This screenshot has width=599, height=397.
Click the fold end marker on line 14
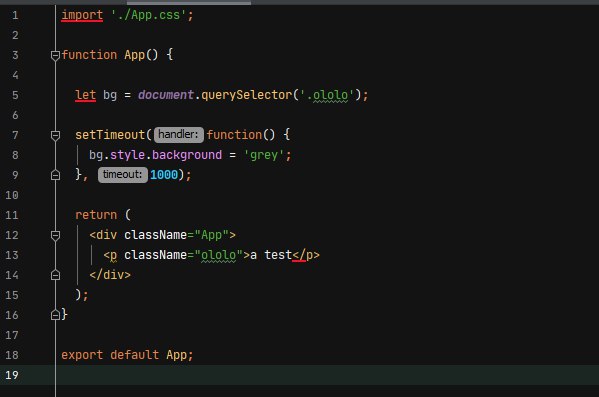point(55,275)
